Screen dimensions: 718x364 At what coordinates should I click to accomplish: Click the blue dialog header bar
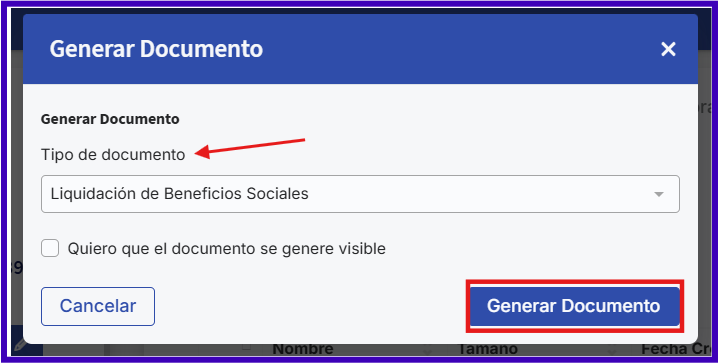tap(360, 49)
